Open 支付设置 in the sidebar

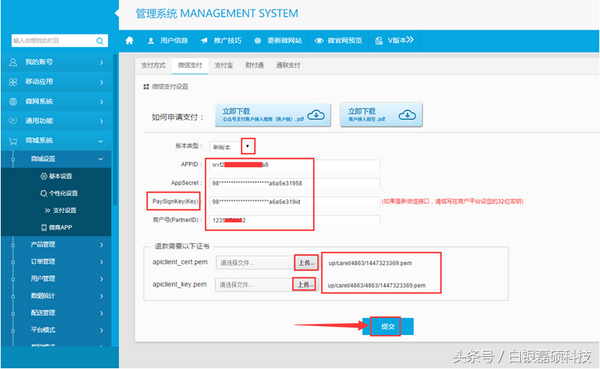point(56,211)
